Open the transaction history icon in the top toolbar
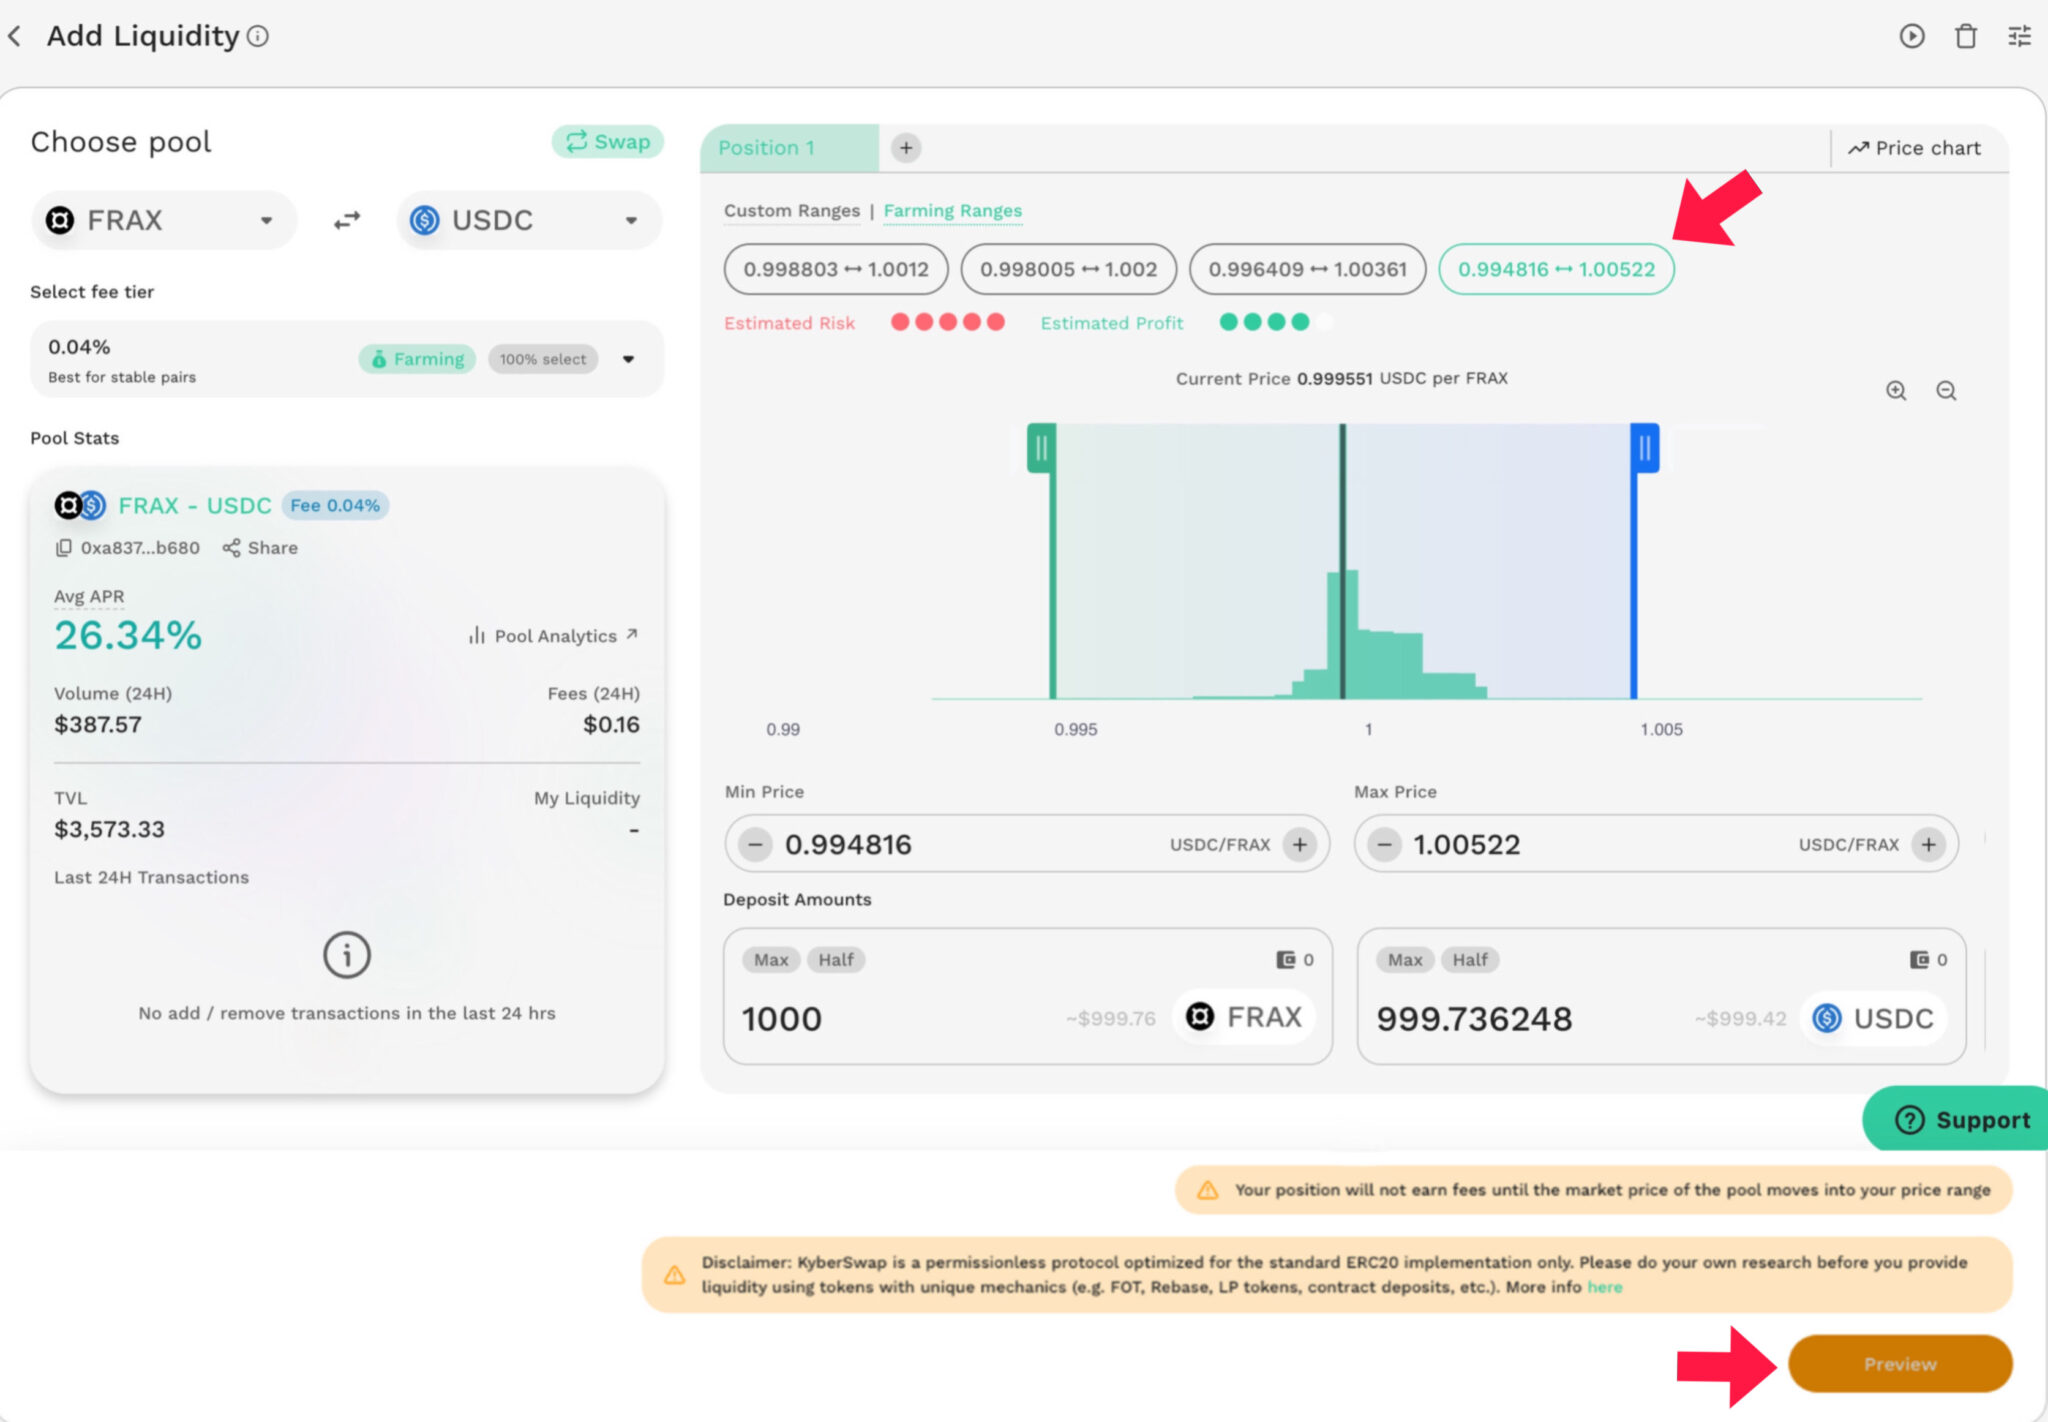The width and height of the screenshot is (2048, 1422). 1912,36
